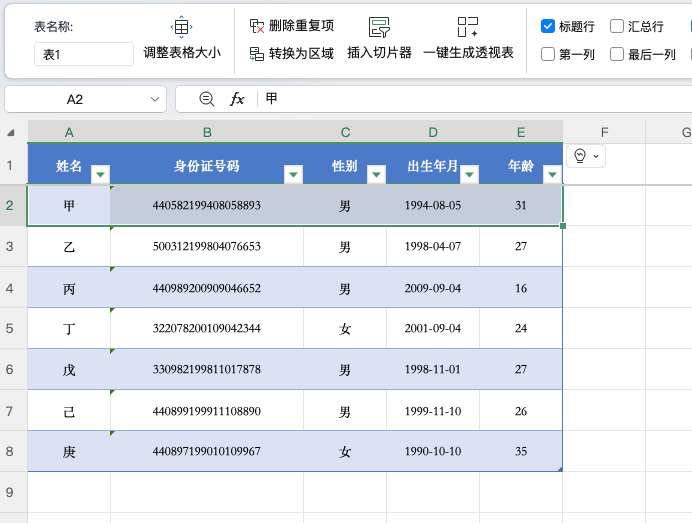Click the 姓名 header cell
This screenshot has width=692, height=523.
(69, 164)
